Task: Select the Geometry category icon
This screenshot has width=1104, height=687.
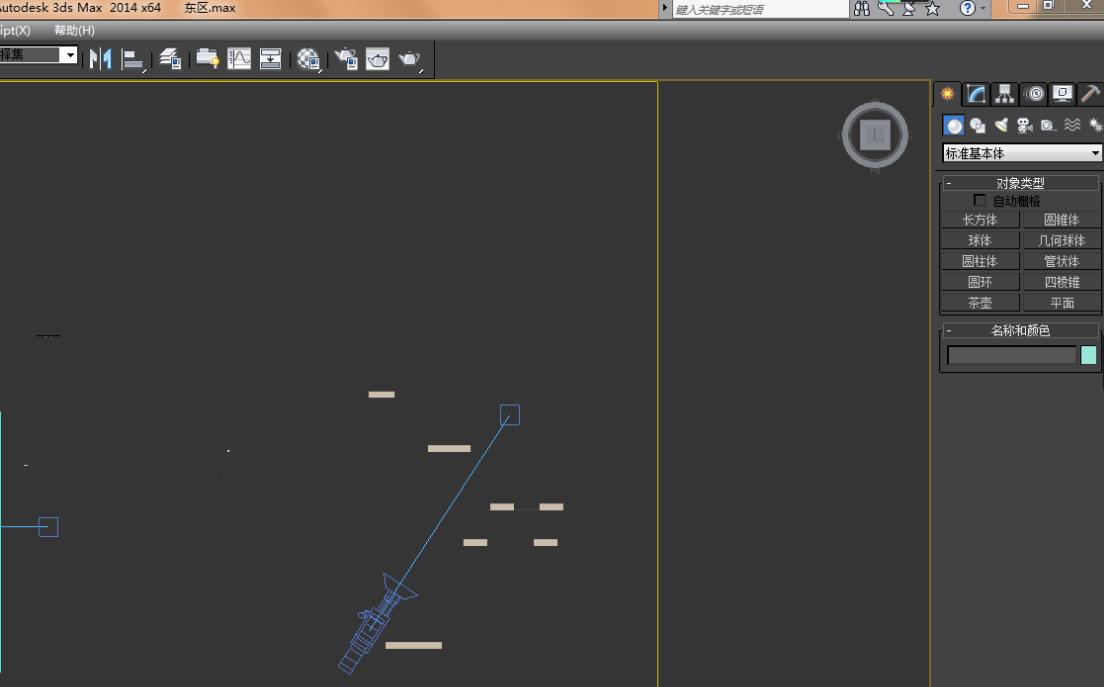Action: point(954,125)
